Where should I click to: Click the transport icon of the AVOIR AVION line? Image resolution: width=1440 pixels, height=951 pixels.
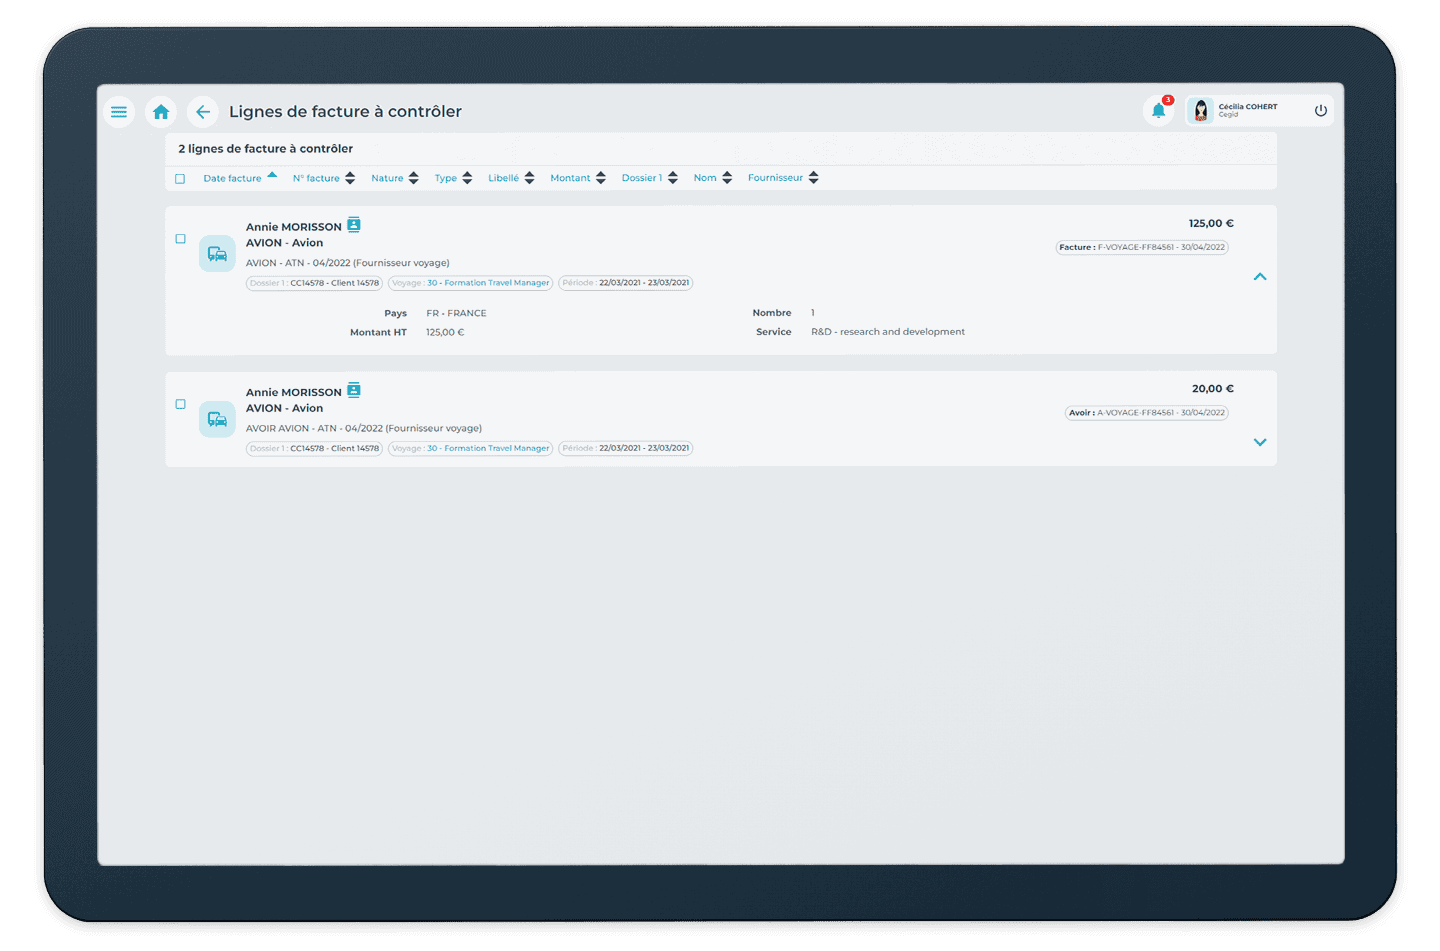click(217, 419)
